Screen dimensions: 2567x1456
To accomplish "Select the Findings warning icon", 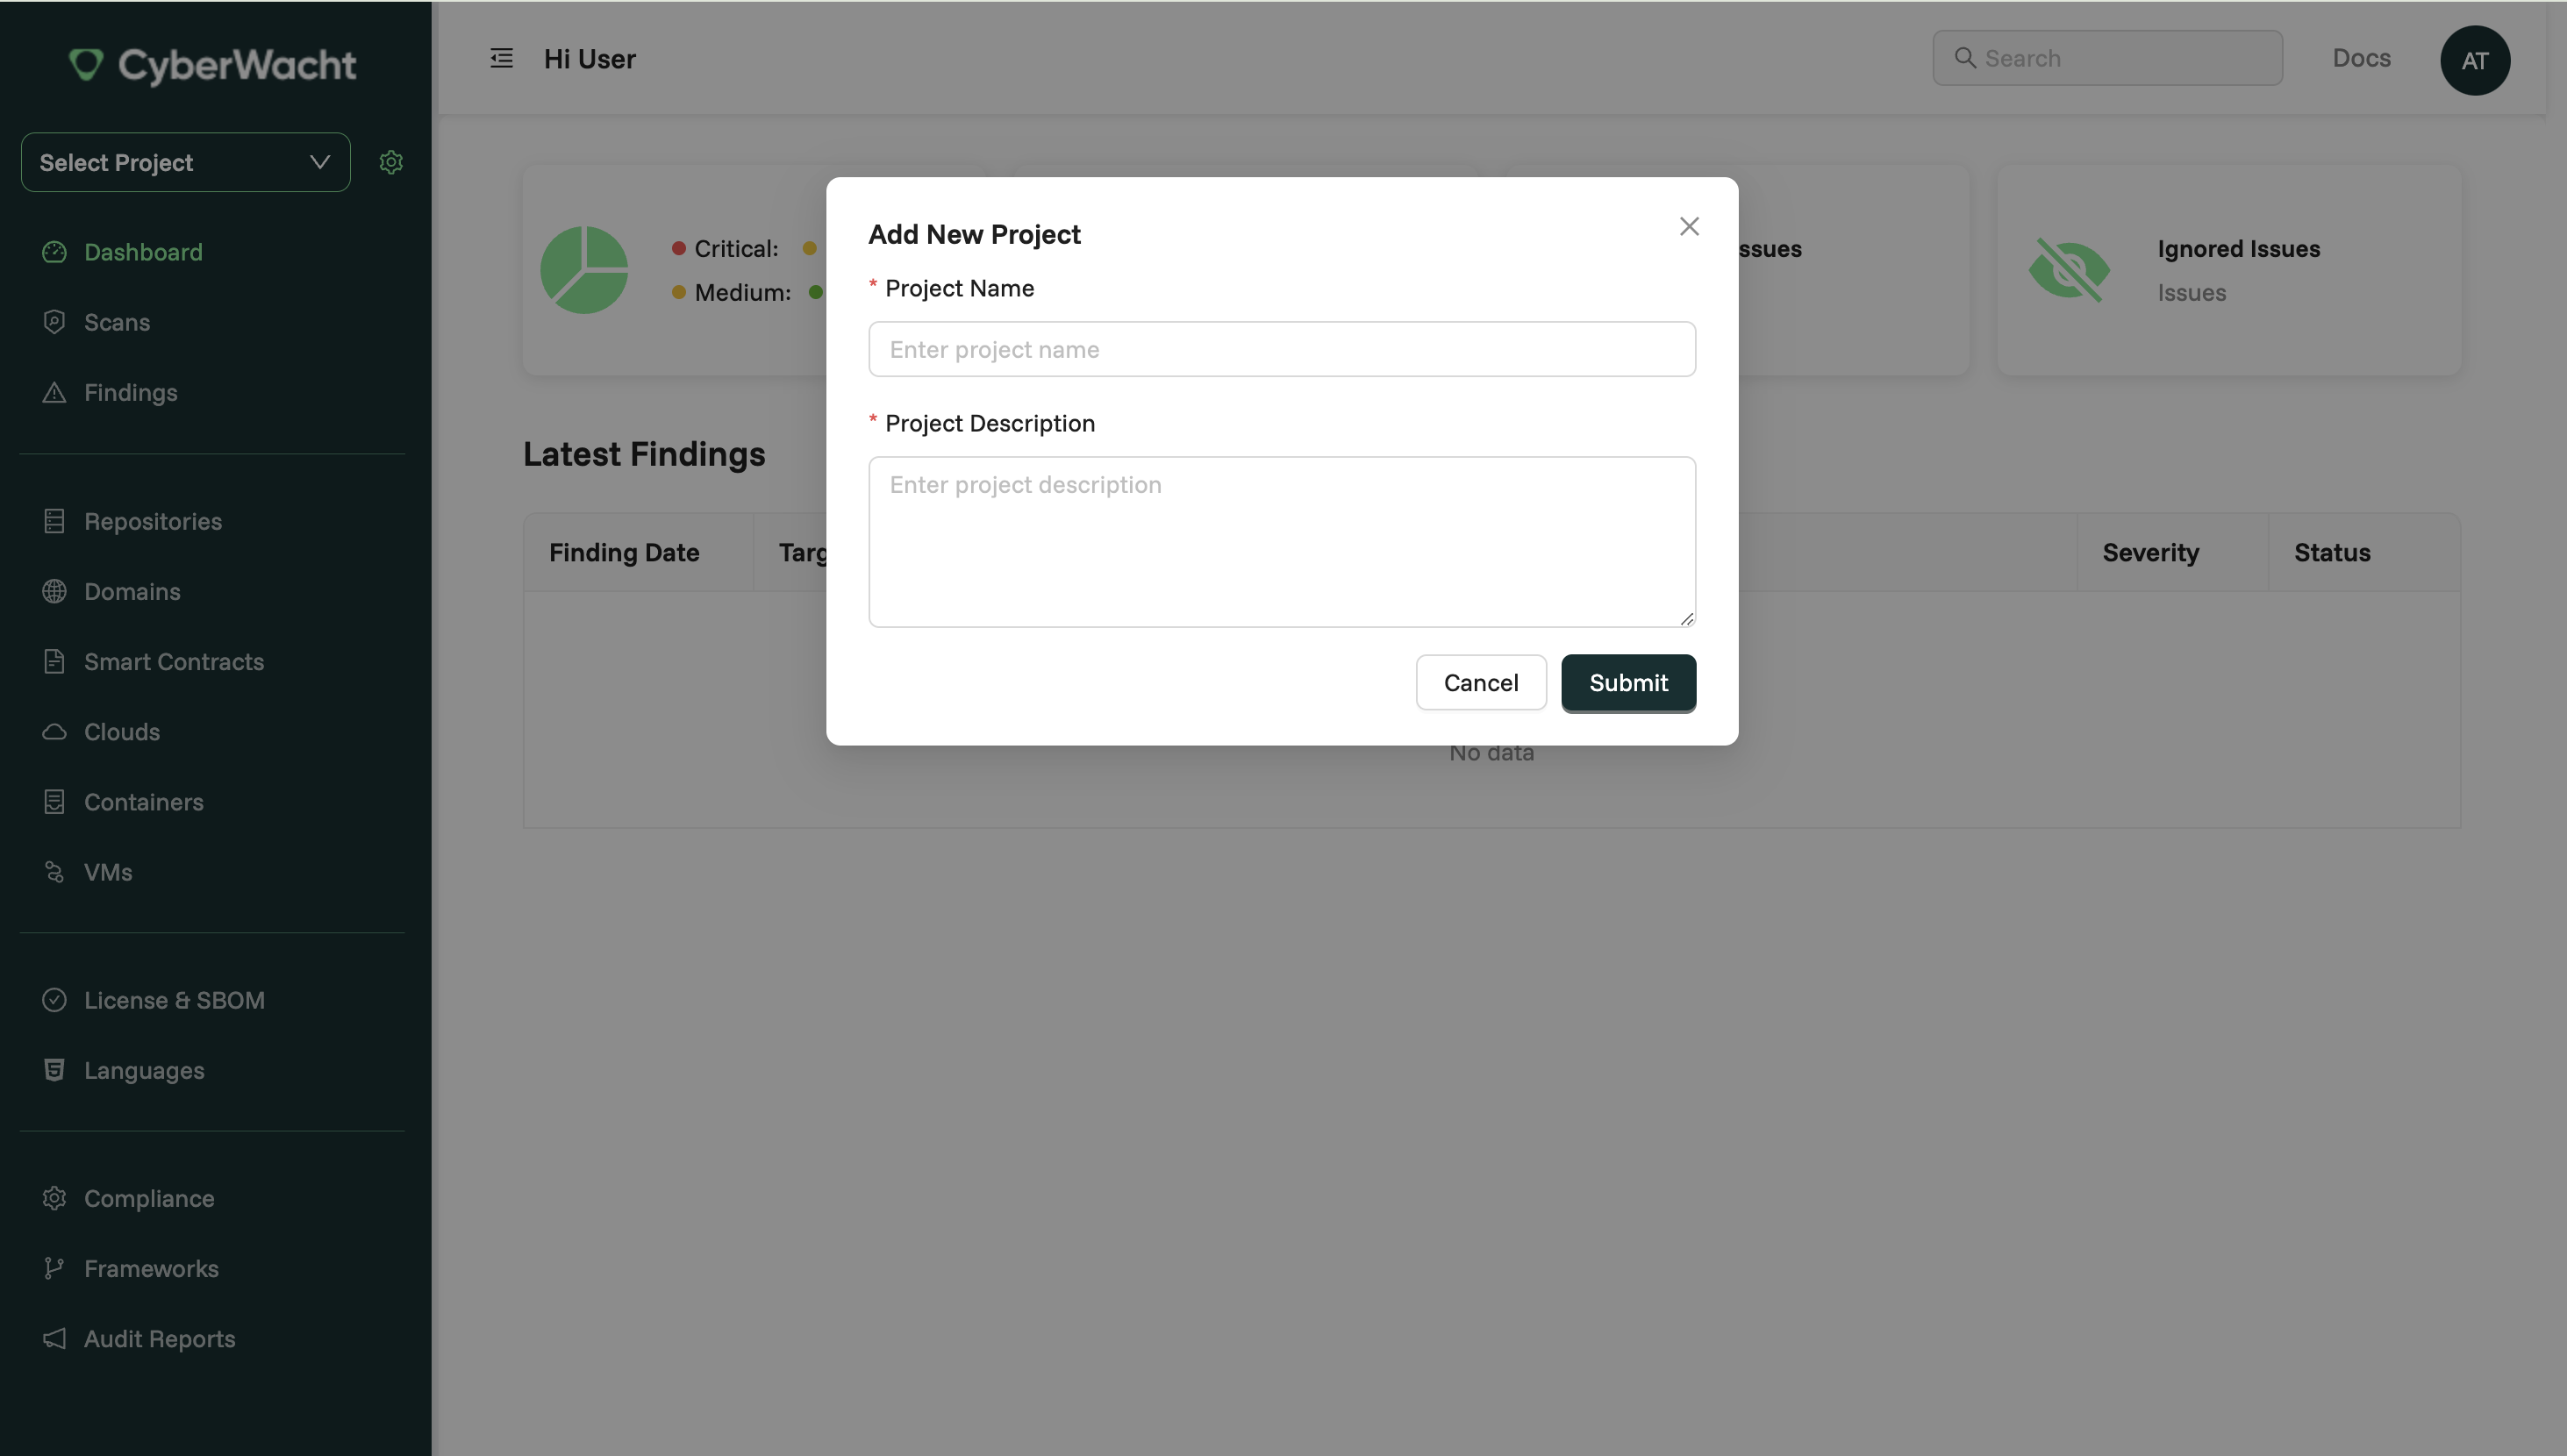I will click(55, 392).
